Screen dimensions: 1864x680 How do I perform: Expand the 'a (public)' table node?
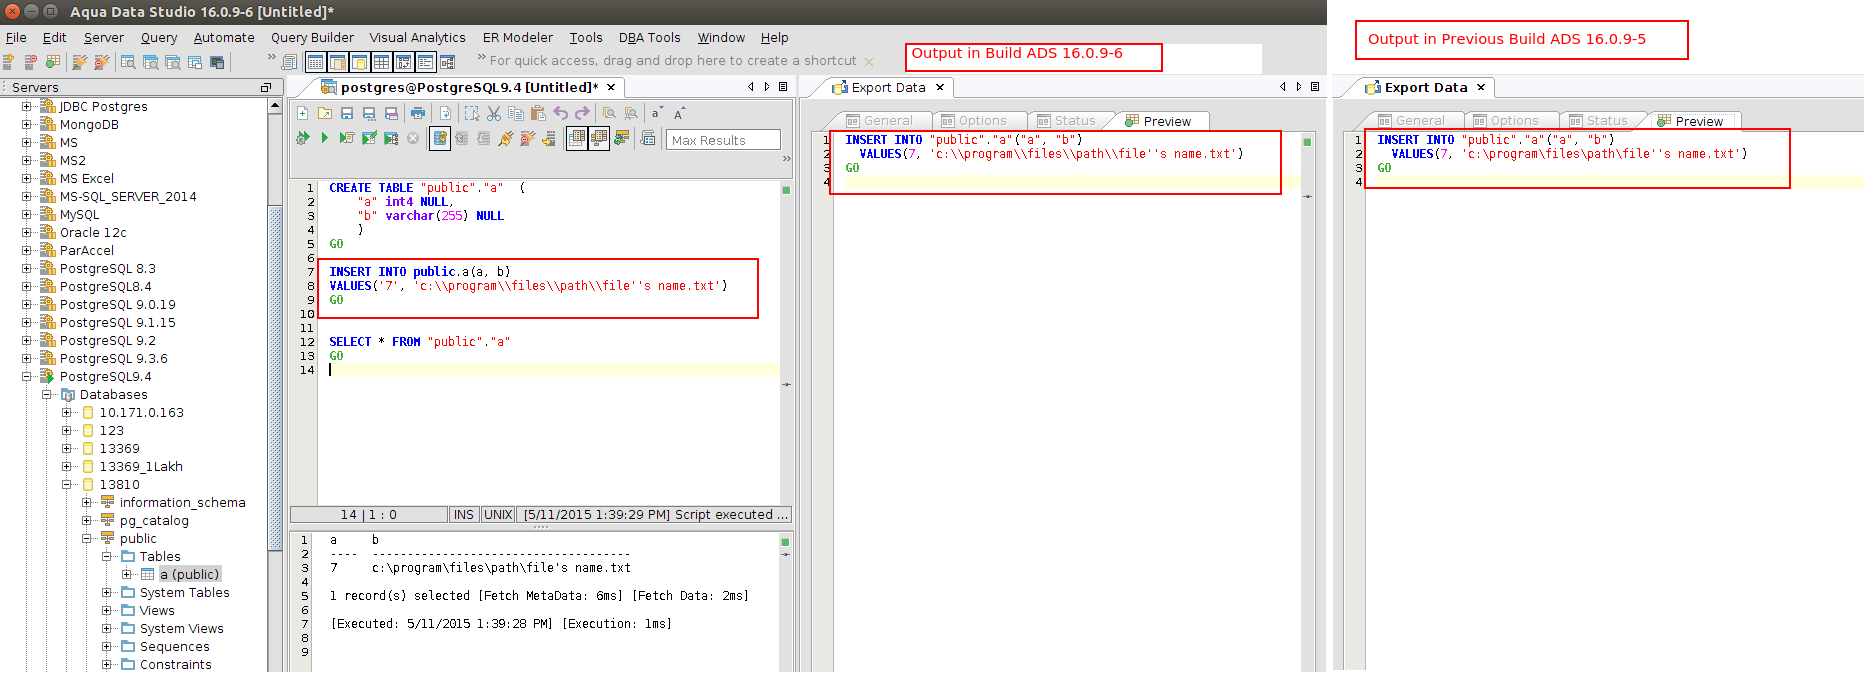click(127, 574)
